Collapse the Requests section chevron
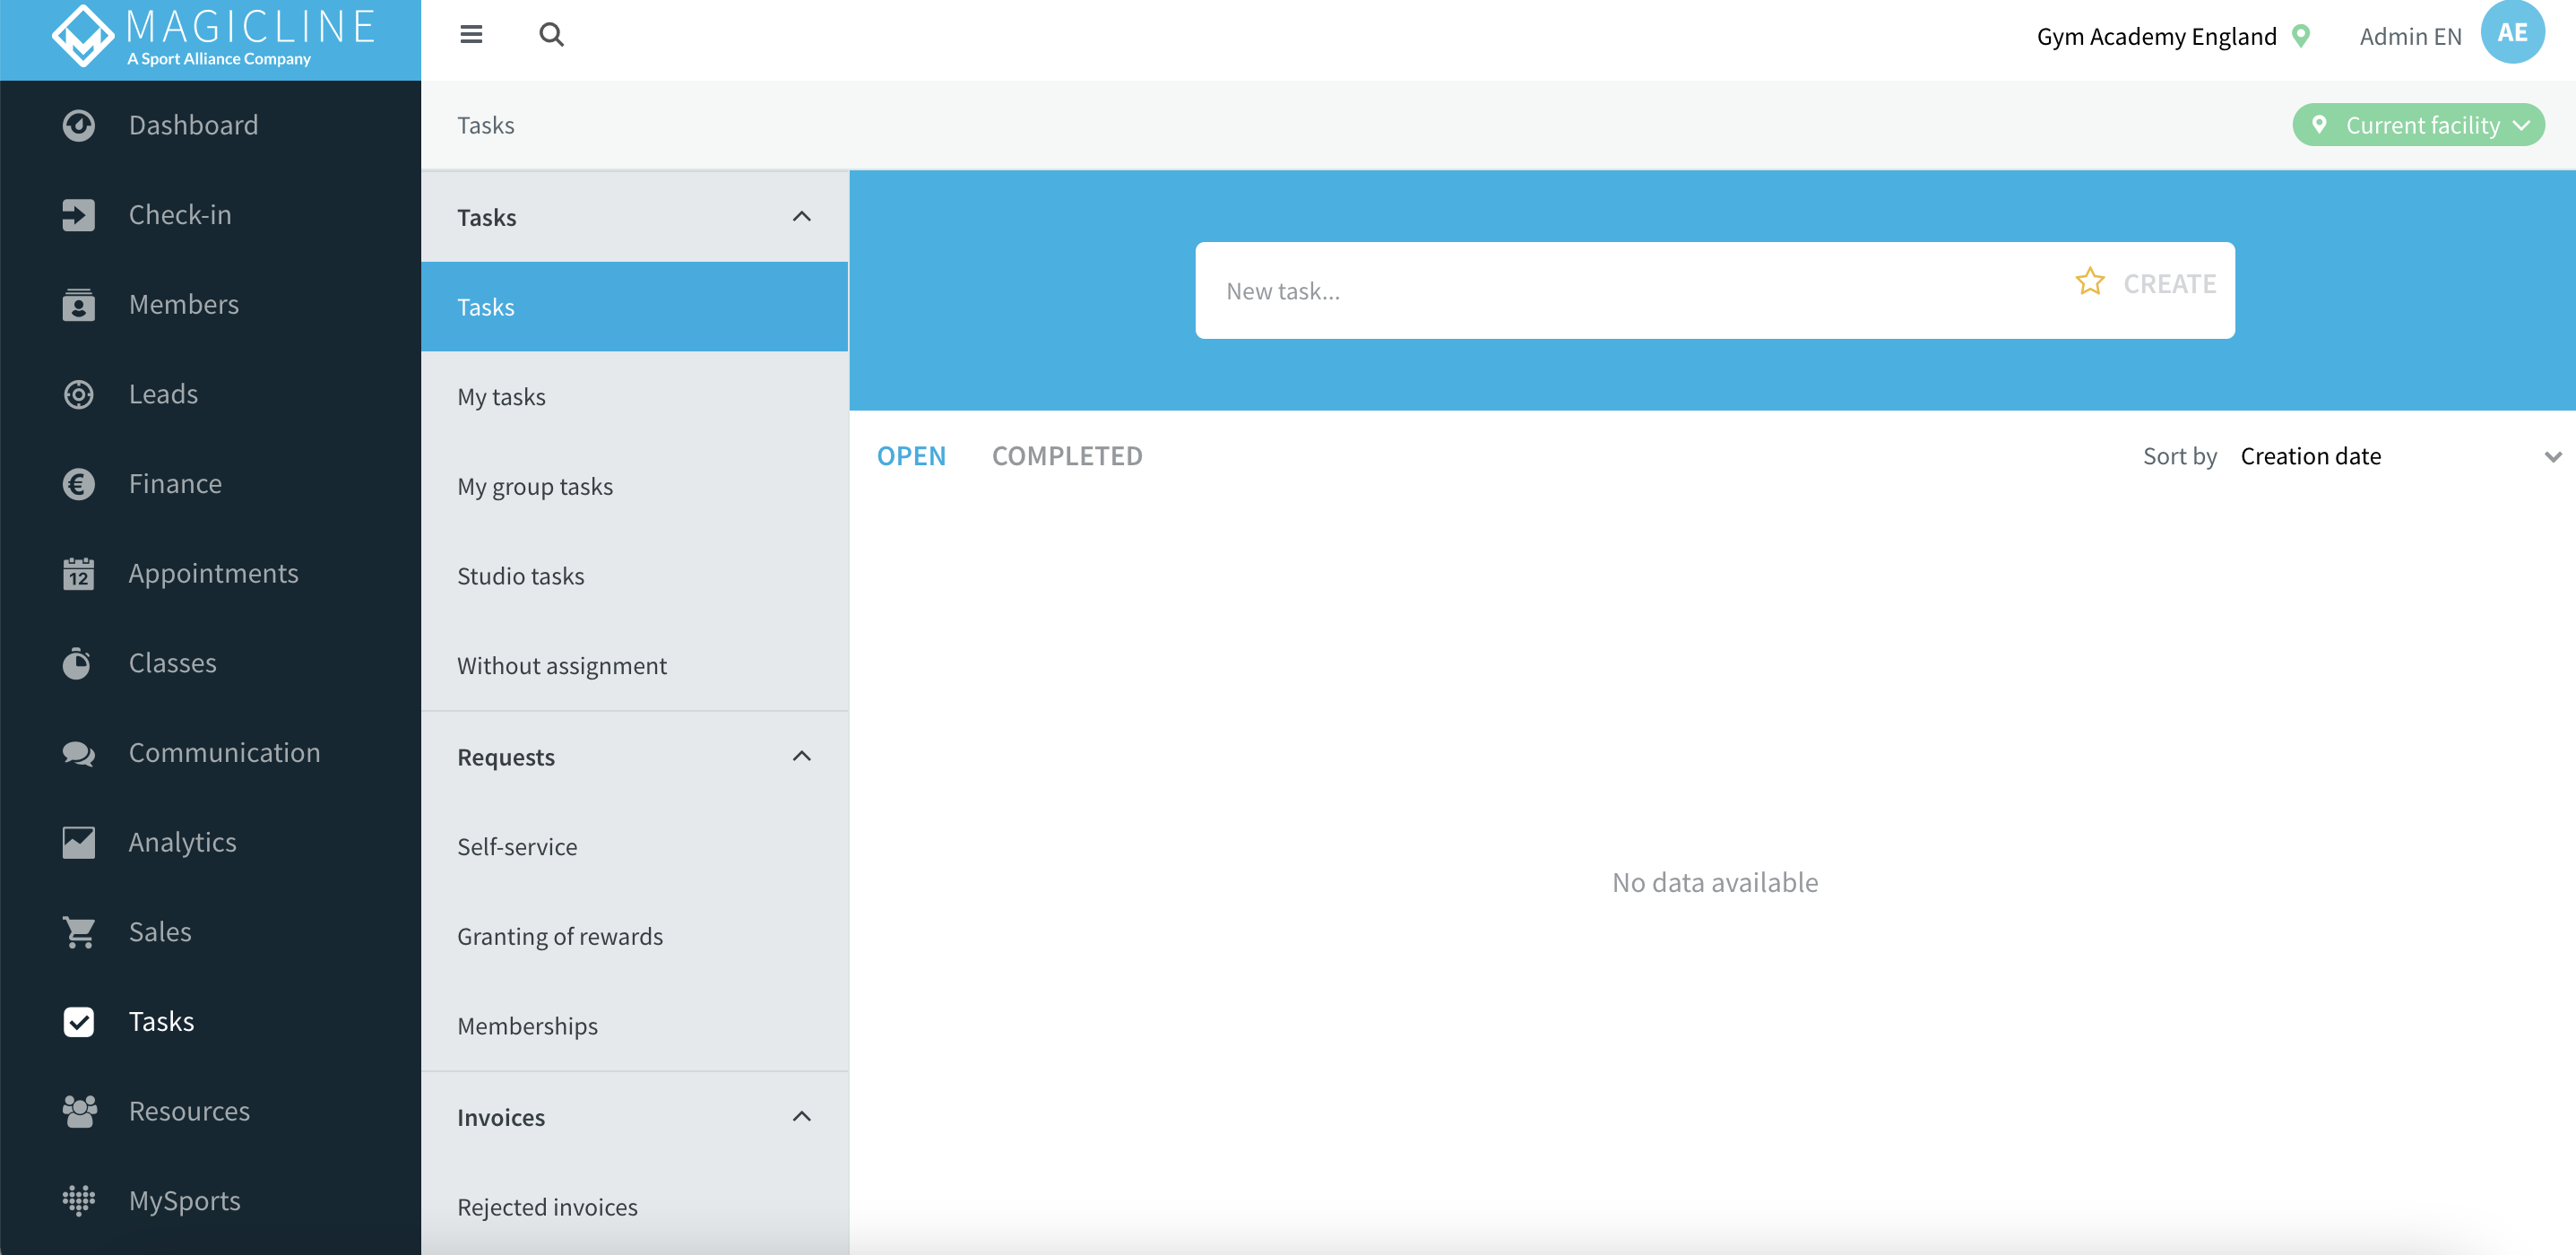The image size is (2576, 1255). (802, 757)
